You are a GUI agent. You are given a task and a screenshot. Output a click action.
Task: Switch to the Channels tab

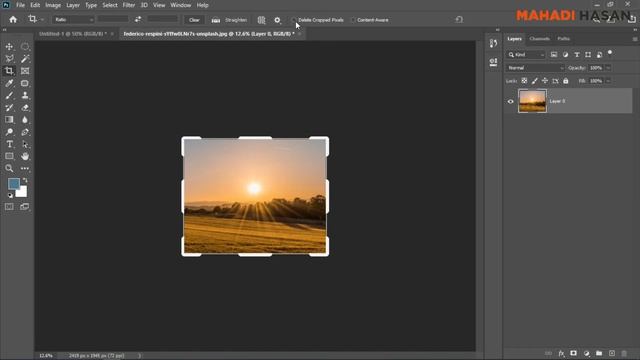coord(540,39)
